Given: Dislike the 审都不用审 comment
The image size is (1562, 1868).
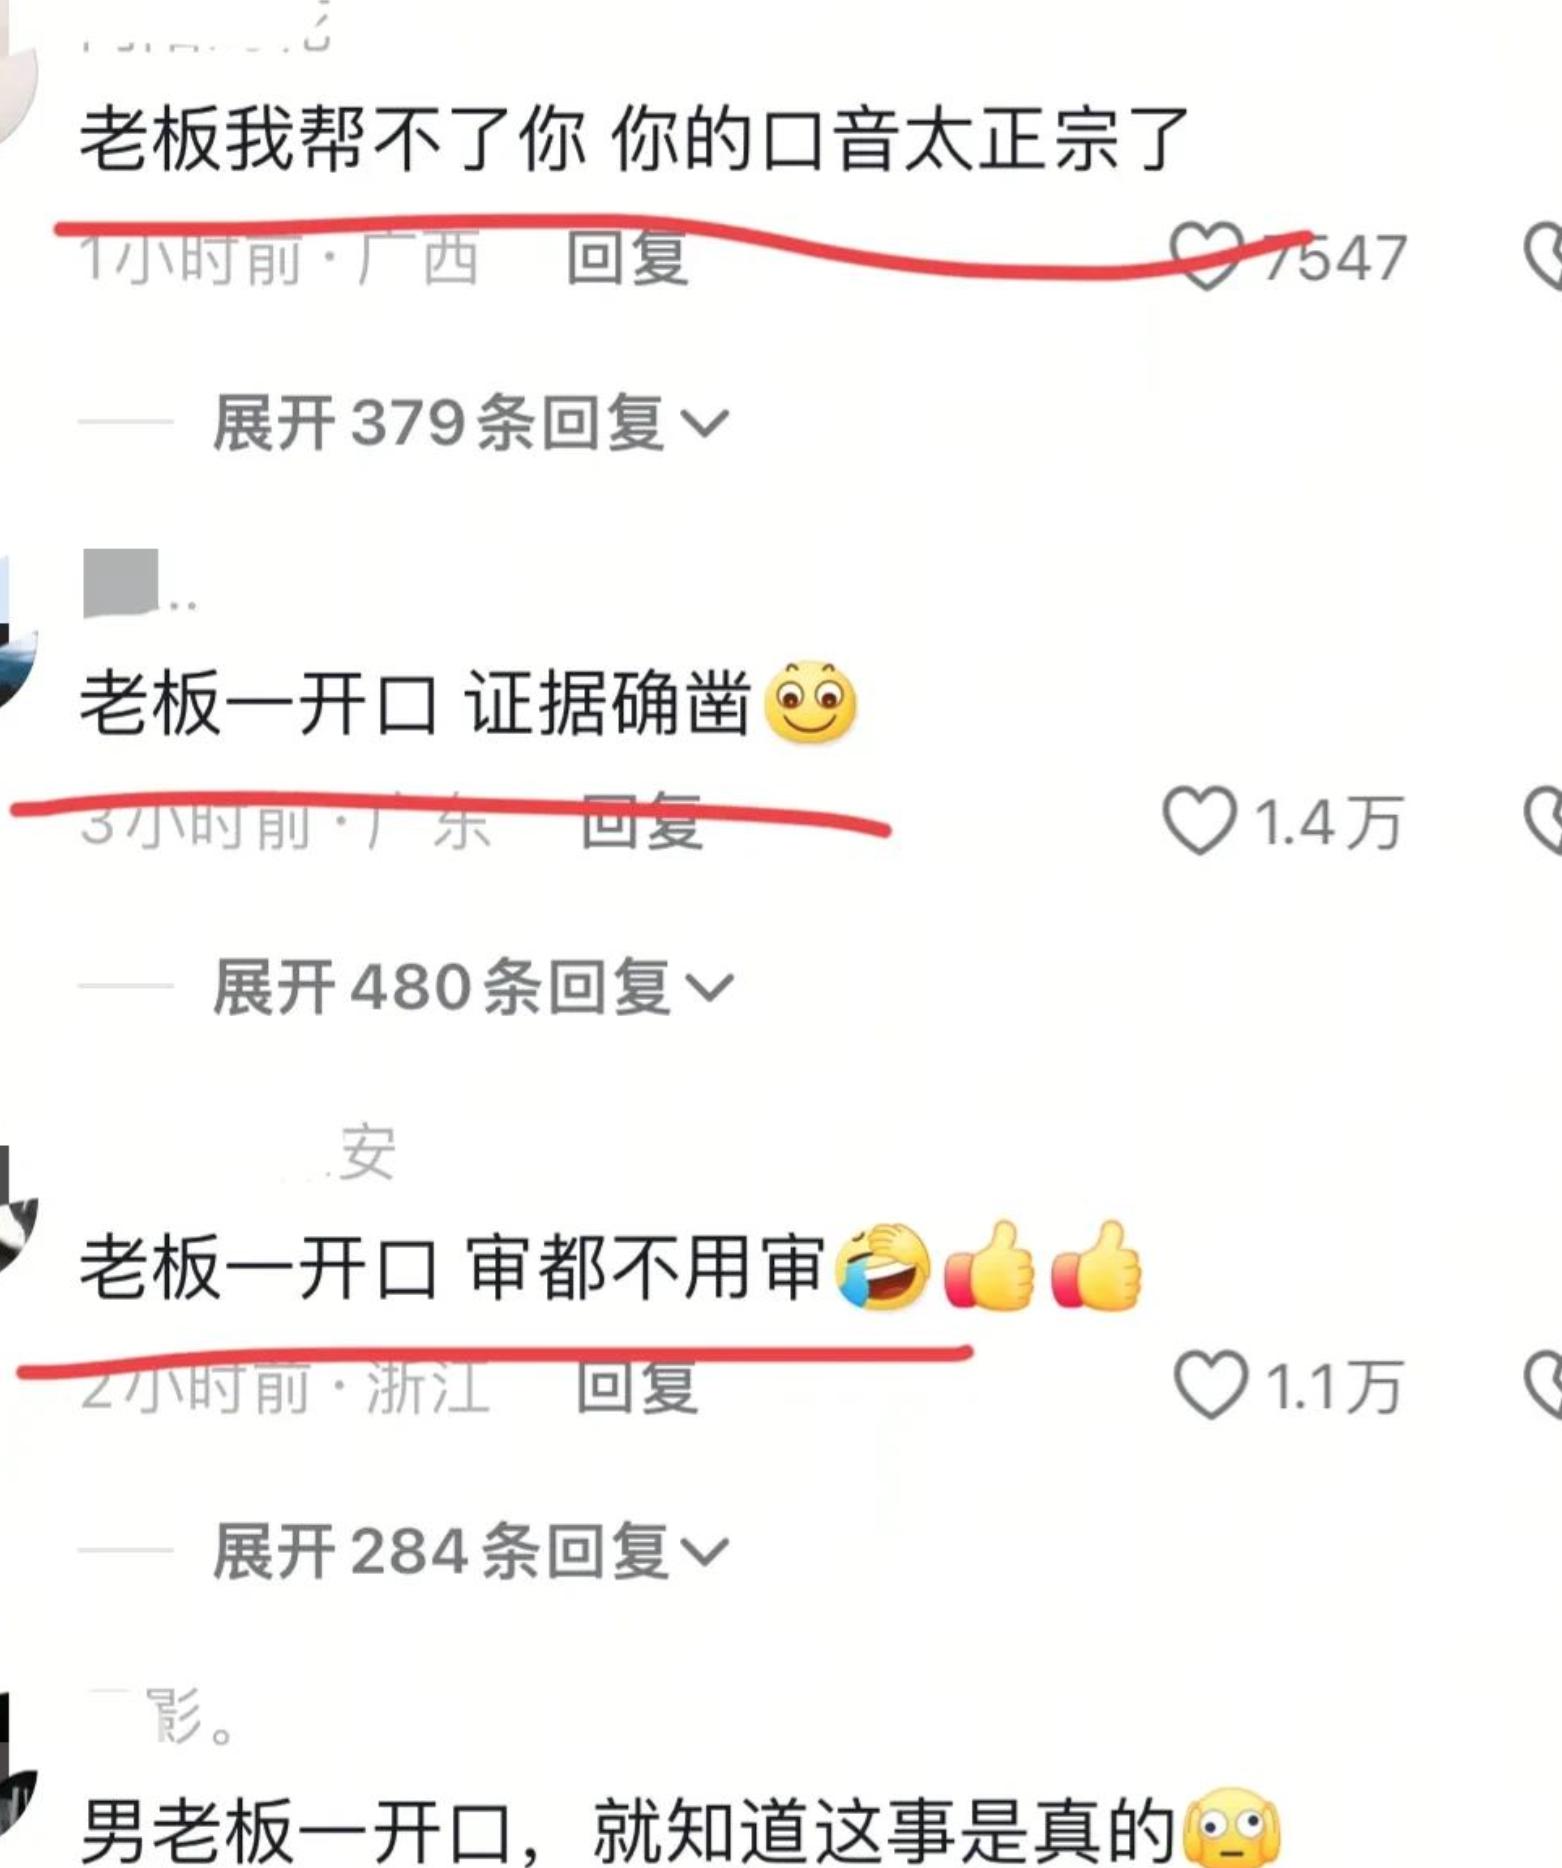Looking at the screenshot, I should click(1543, 1385).
